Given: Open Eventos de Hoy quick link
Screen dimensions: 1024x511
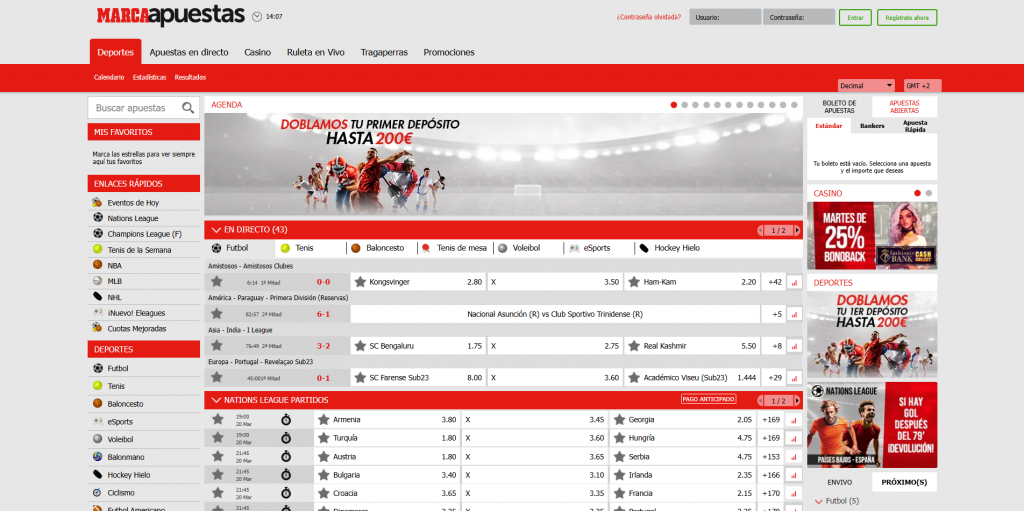Looking at the screenshot, I should pos(133,203).
